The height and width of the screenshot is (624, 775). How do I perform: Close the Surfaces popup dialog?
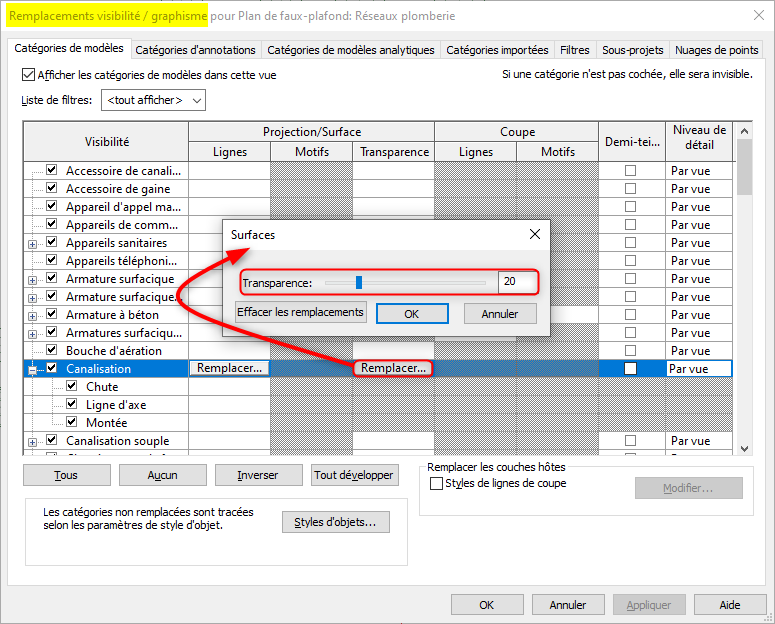535,234
